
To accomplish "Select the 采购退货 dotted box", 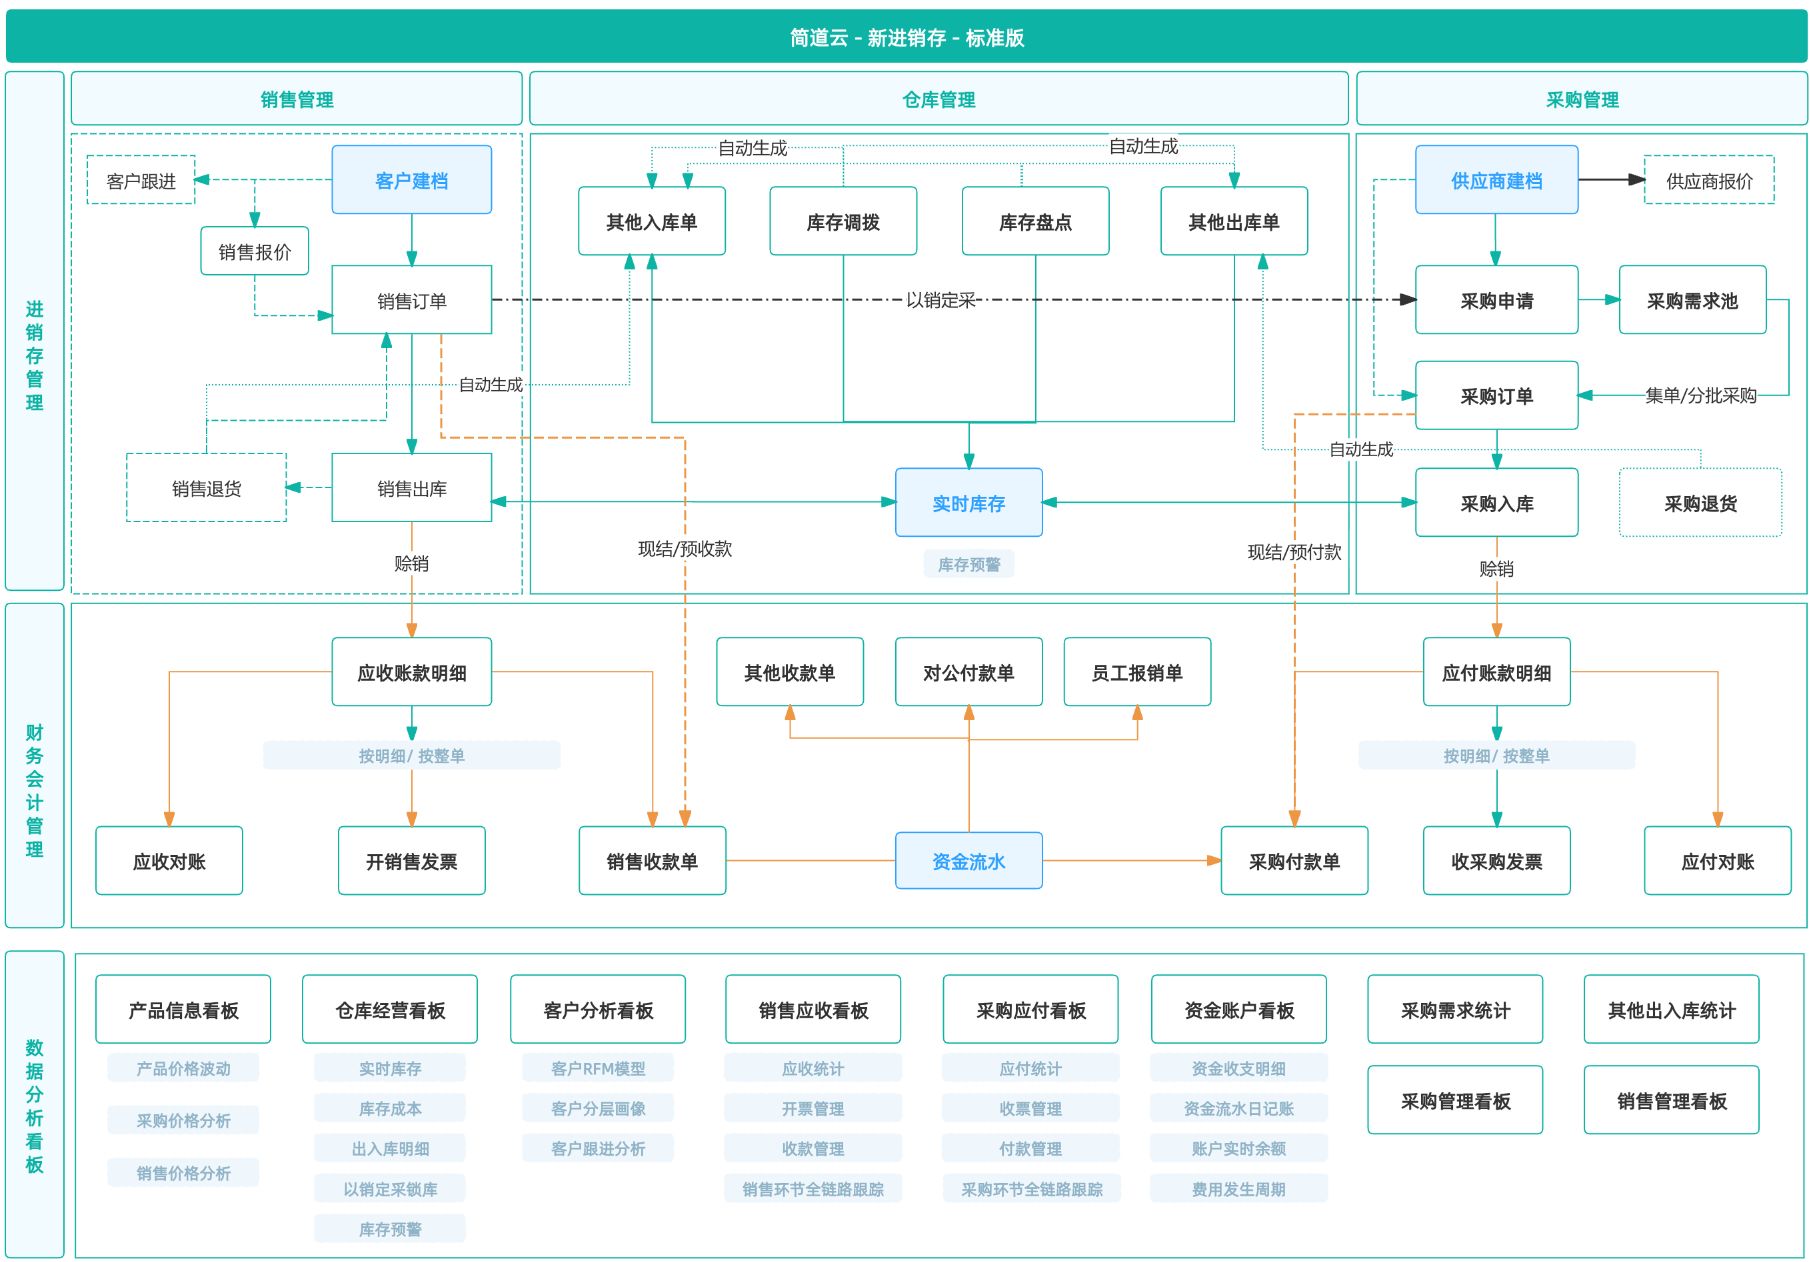I will (1700, 503).
